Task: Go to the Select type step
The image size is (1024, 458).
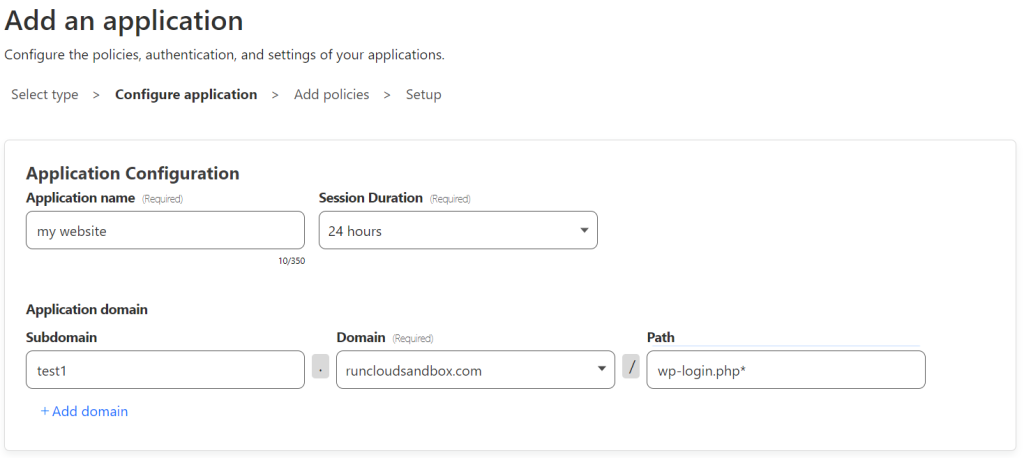Action: [44, 95]
